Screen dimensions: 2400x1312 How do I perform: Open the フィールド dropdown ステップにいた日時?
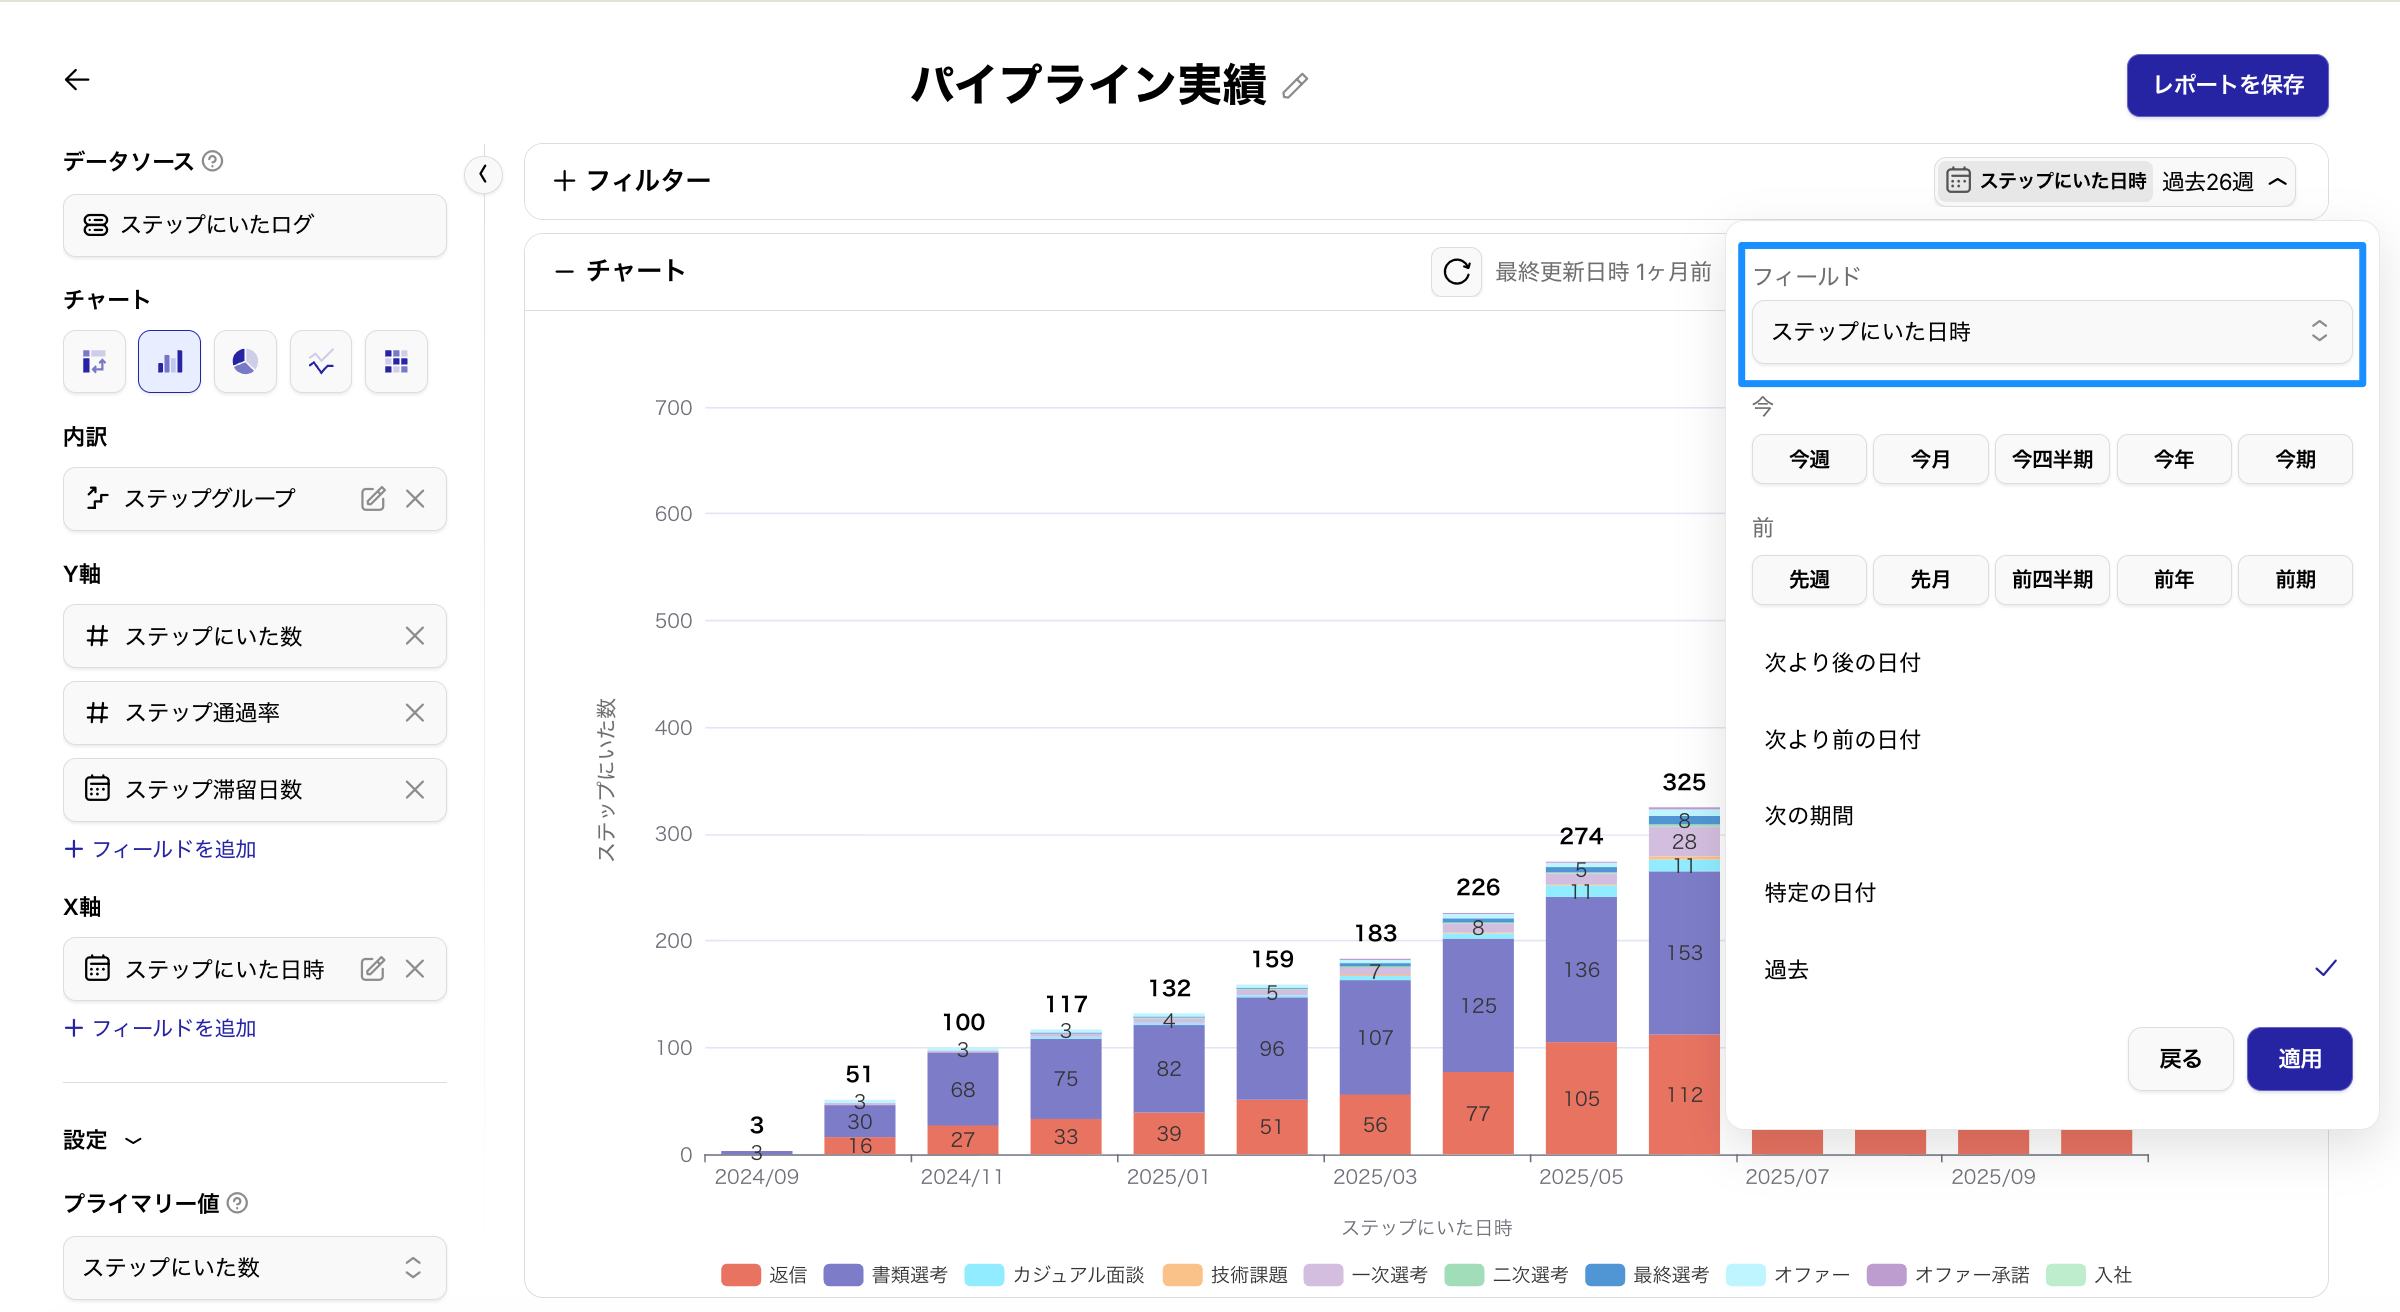[2051, 332]
